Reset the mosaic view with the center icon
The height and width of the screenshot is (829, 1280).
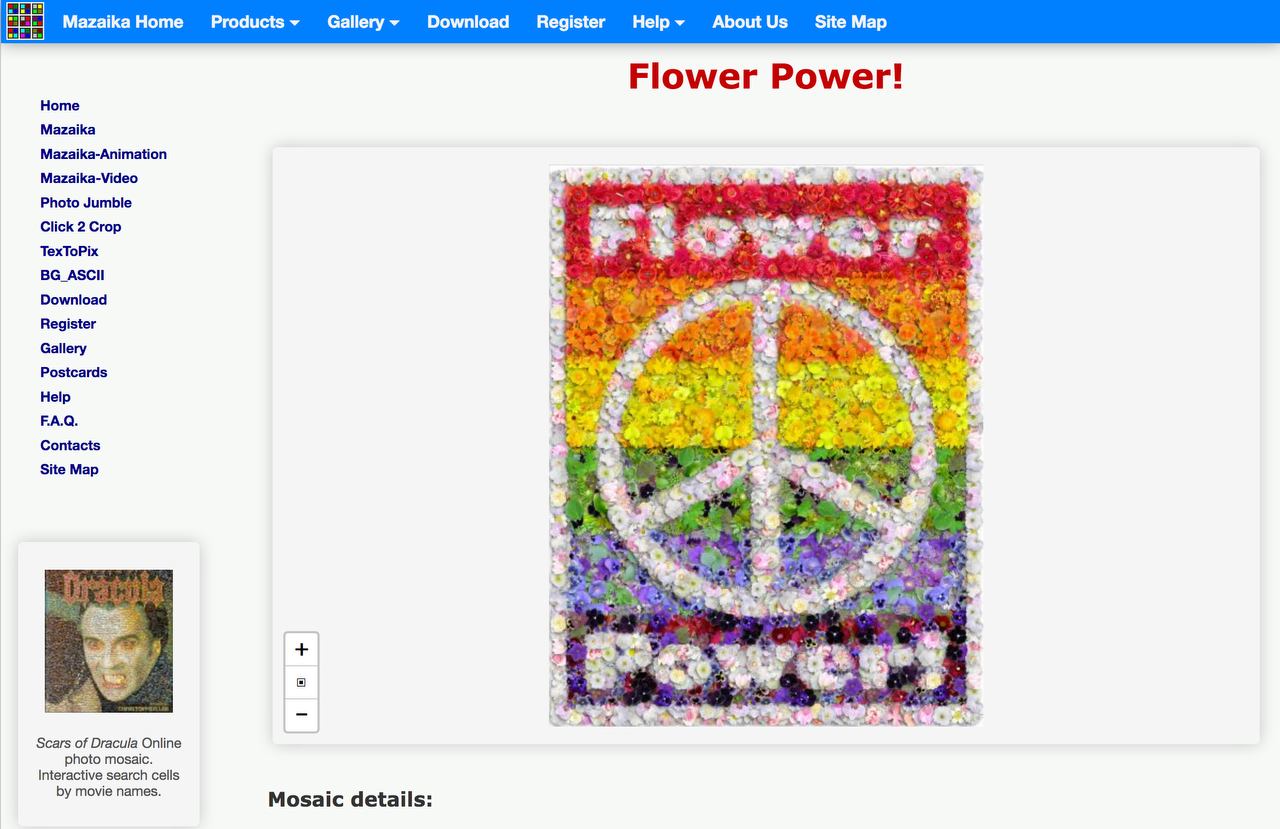(x=301, y=681)
